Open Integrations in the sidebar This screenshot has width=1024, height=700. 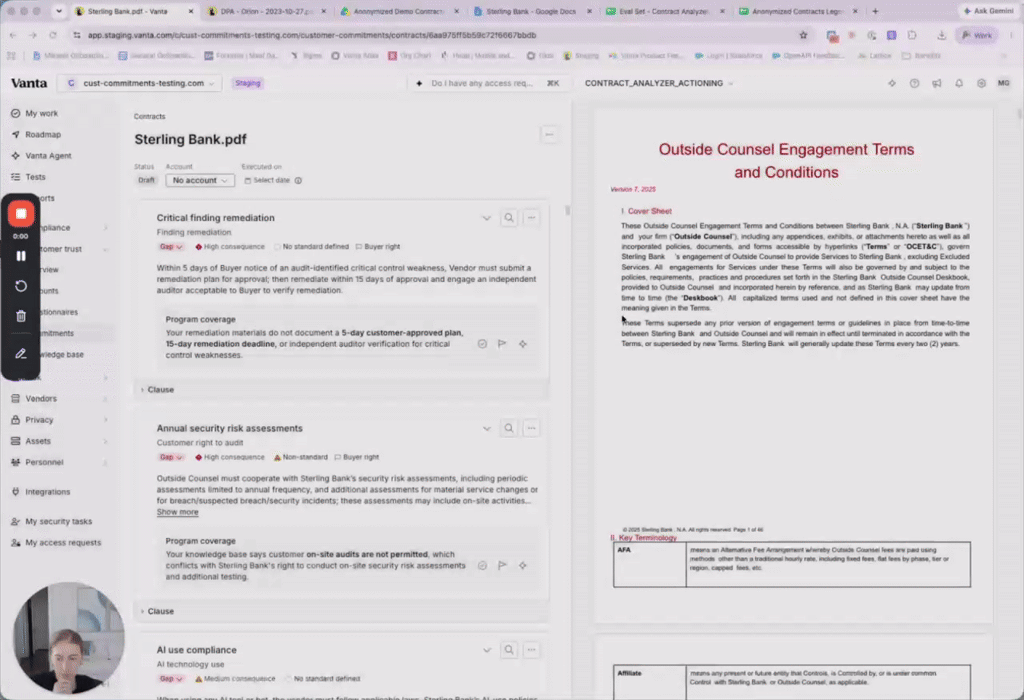point(48,492)
